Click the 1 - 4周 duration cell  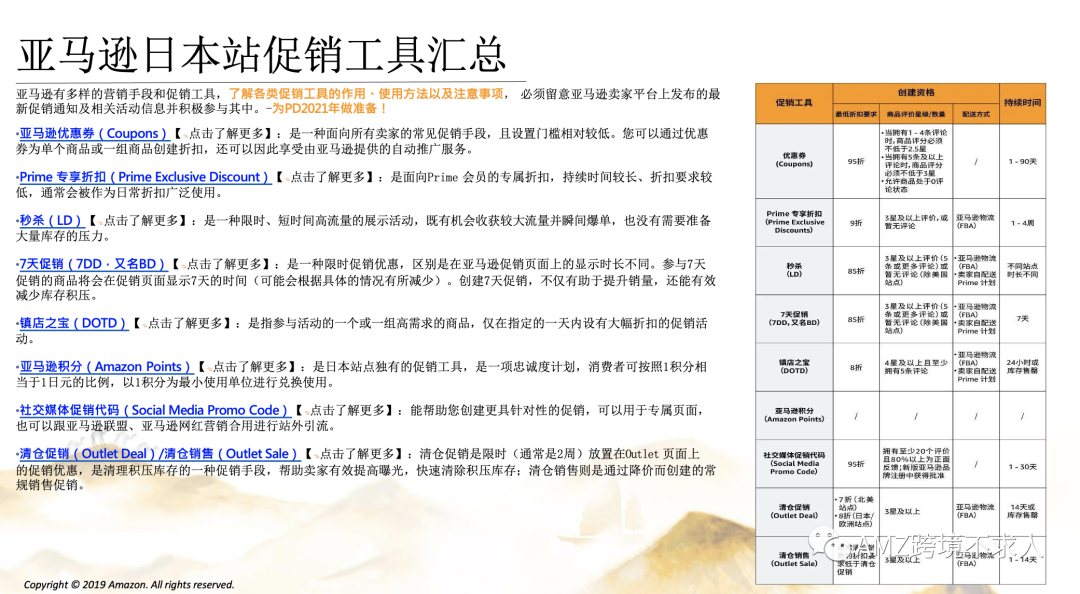click(x=1022, y=223)
